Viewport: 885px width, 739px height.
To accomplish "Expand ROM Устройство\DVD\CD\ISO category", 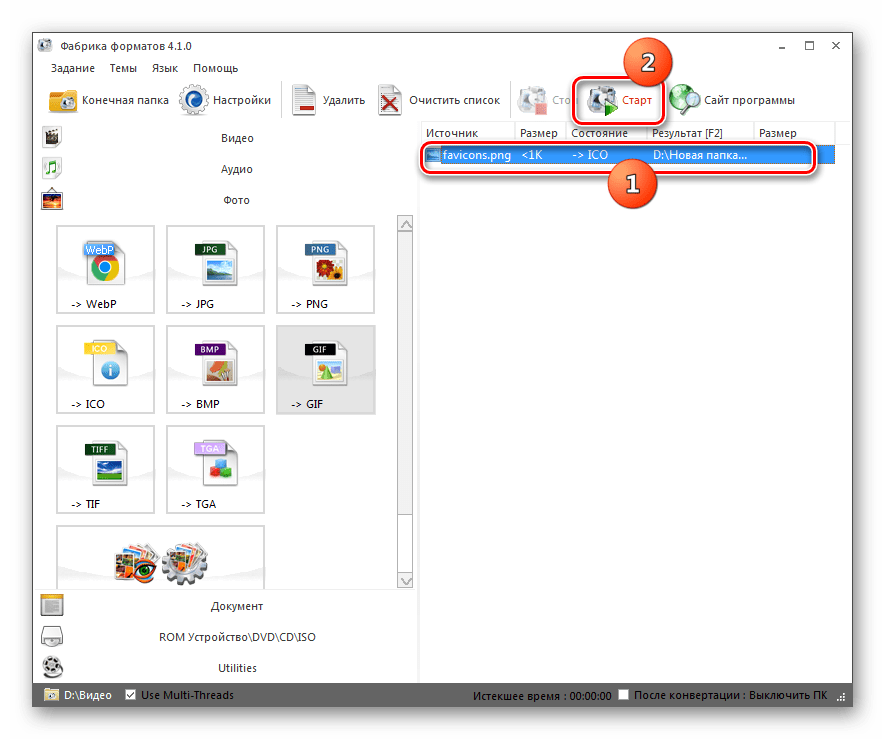I will (x=237, y=637).
